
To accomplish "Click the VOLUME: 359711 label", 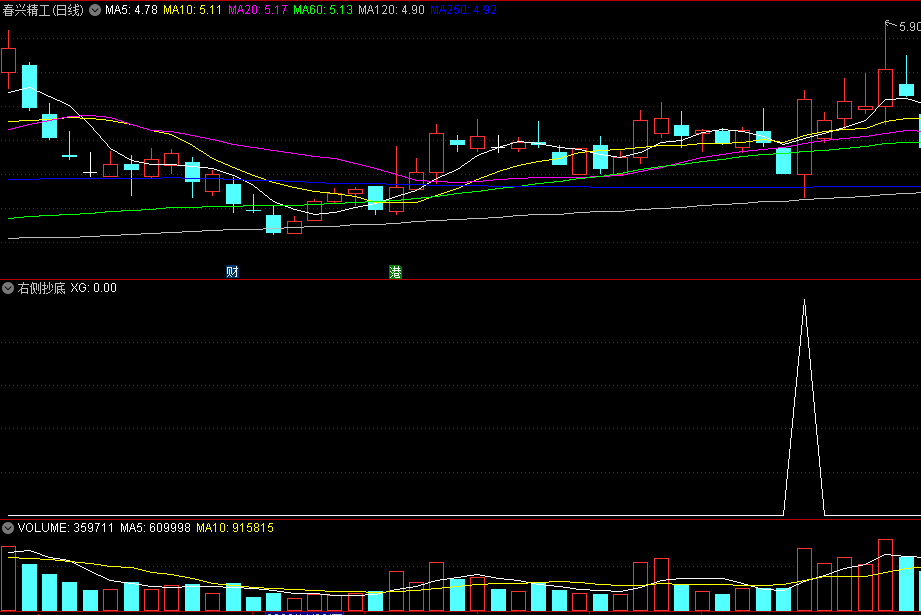I will pyautogui.click(x=66, y=527).
